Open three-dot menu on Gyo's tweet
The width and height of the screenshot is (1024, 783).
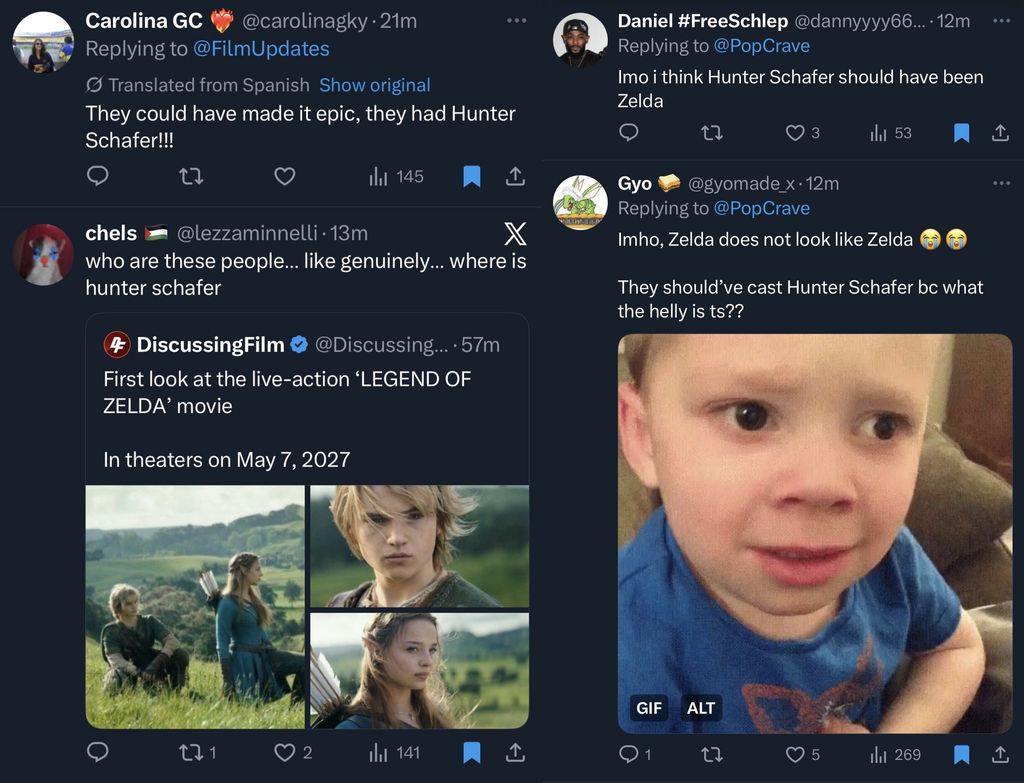(x=1001, y=183)
